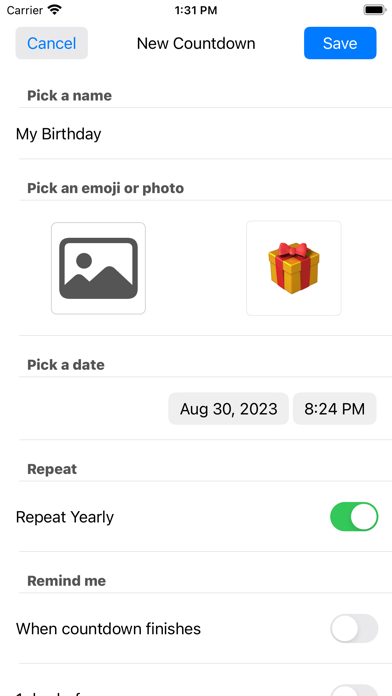Select the Pick a name header
Image resolution: width=392 pixels, height=696 pixels.
69,95
